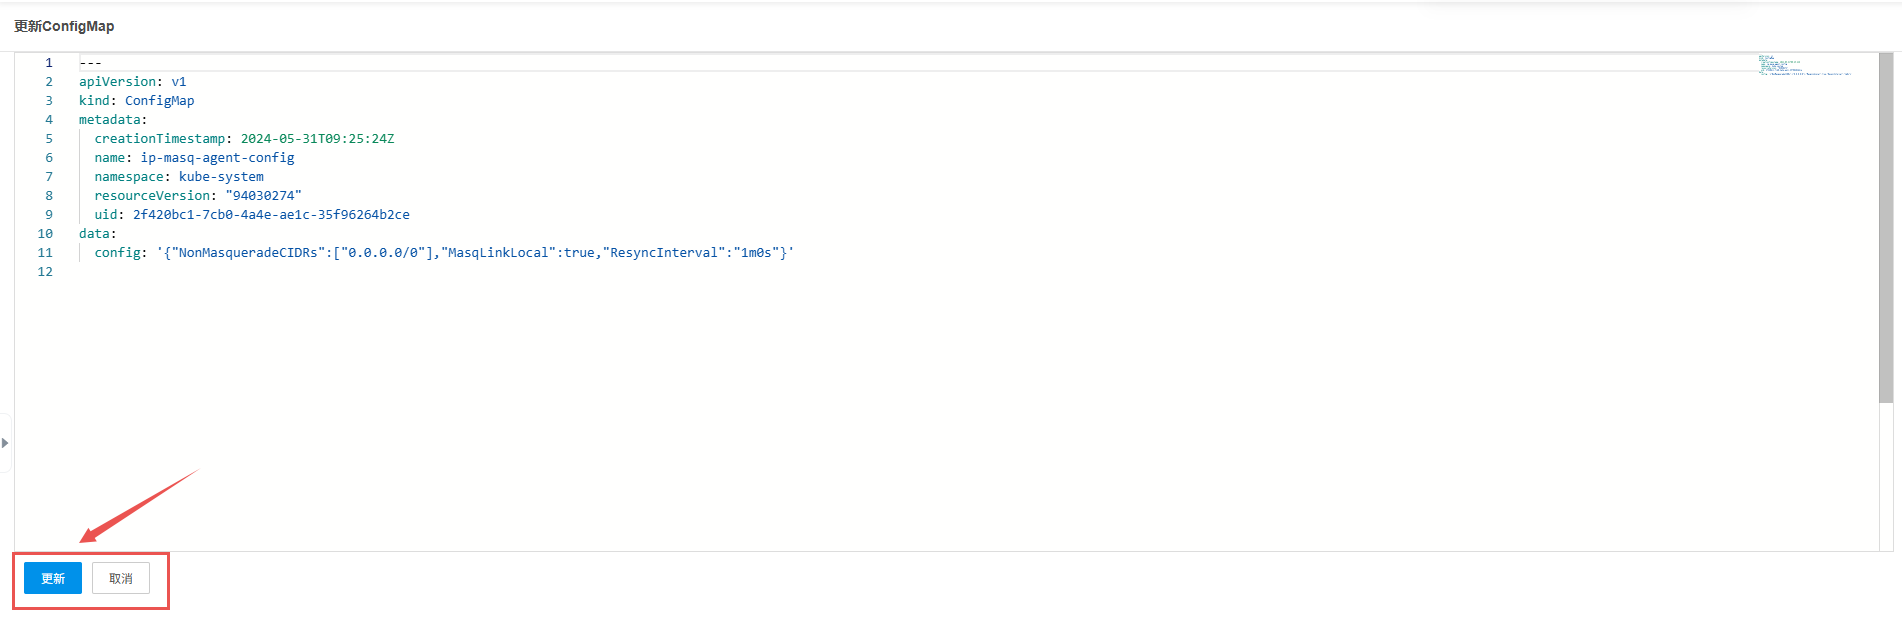Screen dimensions: 1902x628
Task: Click the editor's vertical scrollbar thumb
Action: pos(1886,228)
